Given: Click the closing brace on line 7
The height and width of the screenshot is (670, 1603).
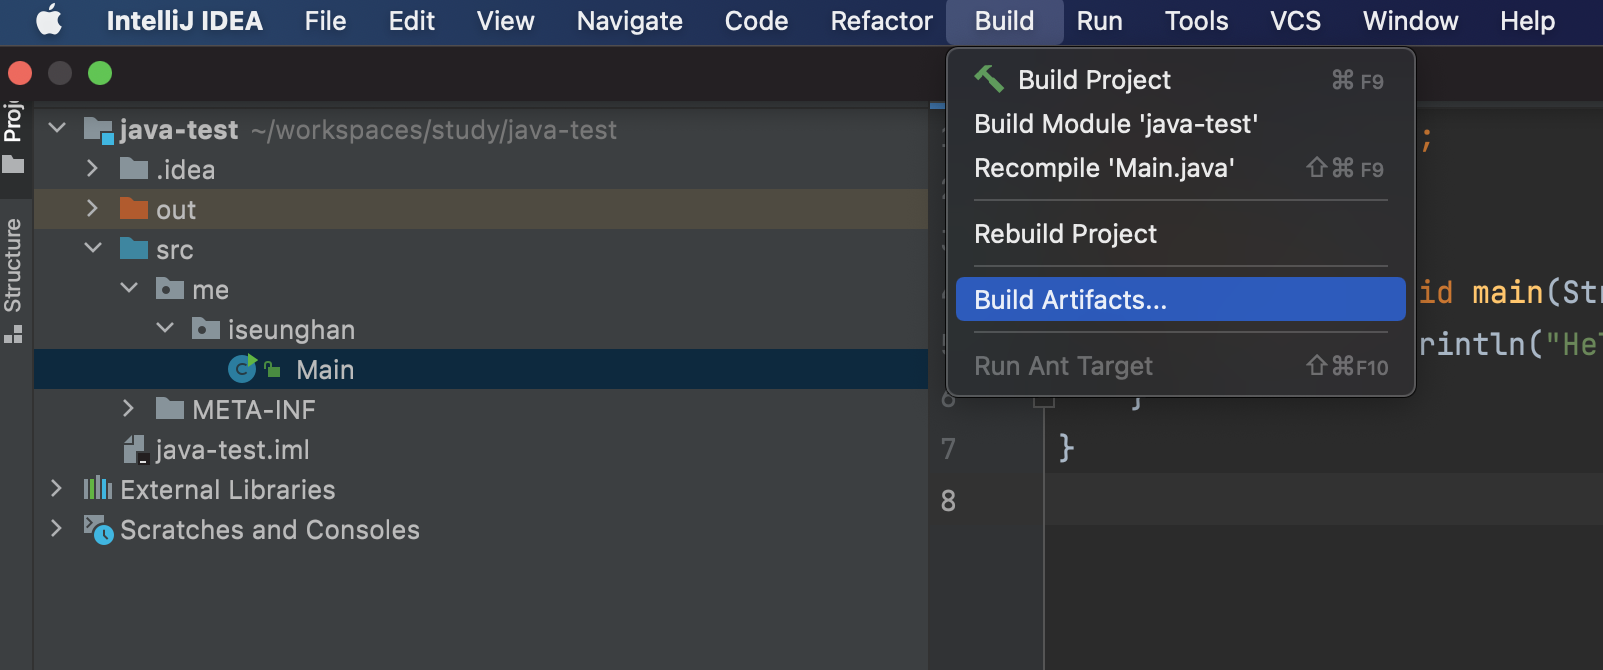Looking at the screenshot, I should tap(1066, 447).
